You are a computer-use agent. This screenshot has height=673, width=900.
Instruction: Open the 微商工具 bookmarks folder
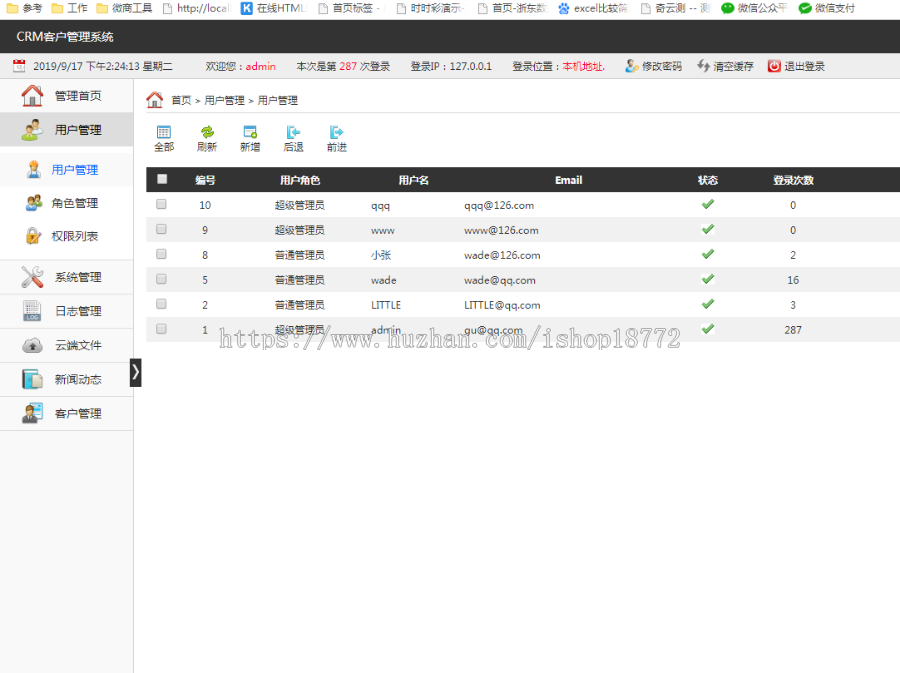click(125, 8)
